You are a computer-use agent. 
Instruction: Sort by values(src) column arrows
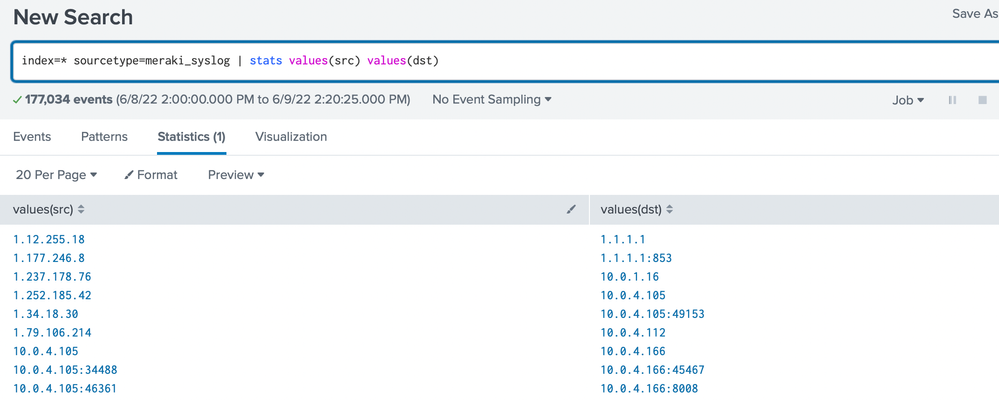81,209
